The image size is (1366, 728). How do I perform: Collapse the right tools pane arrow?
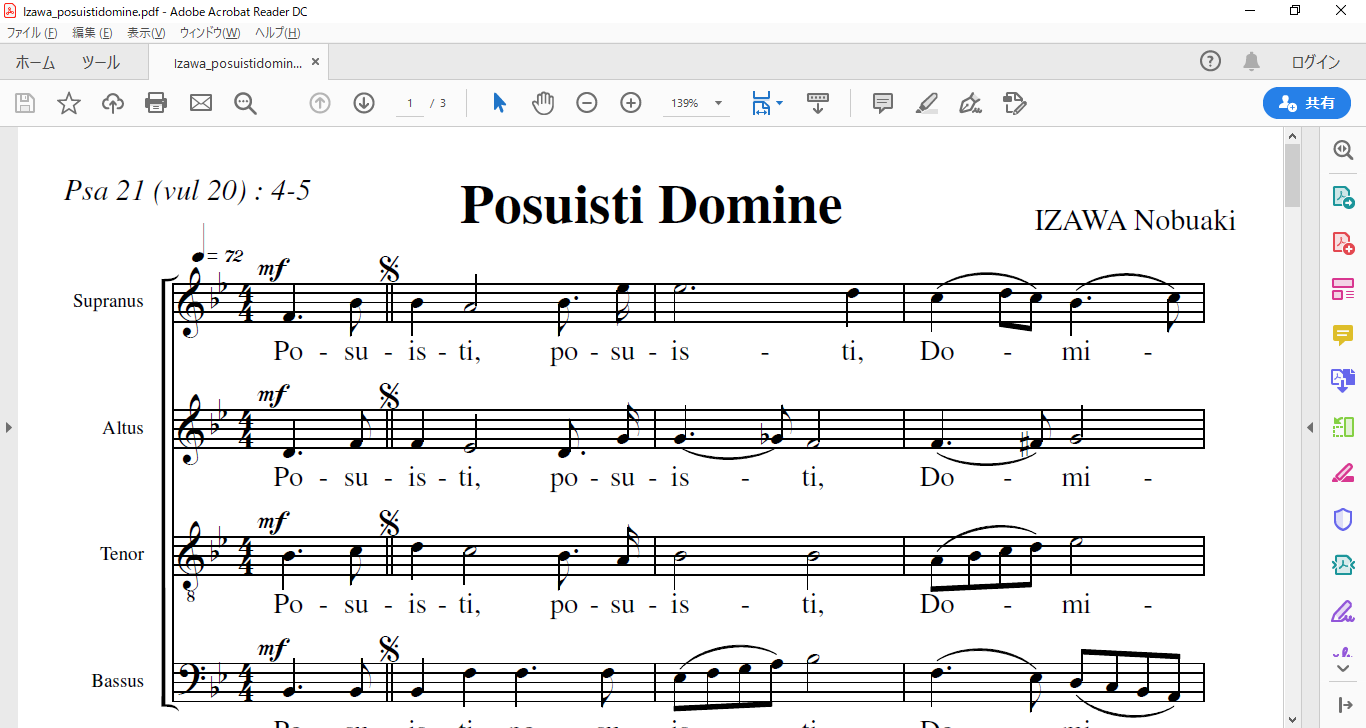(1310, 427)
